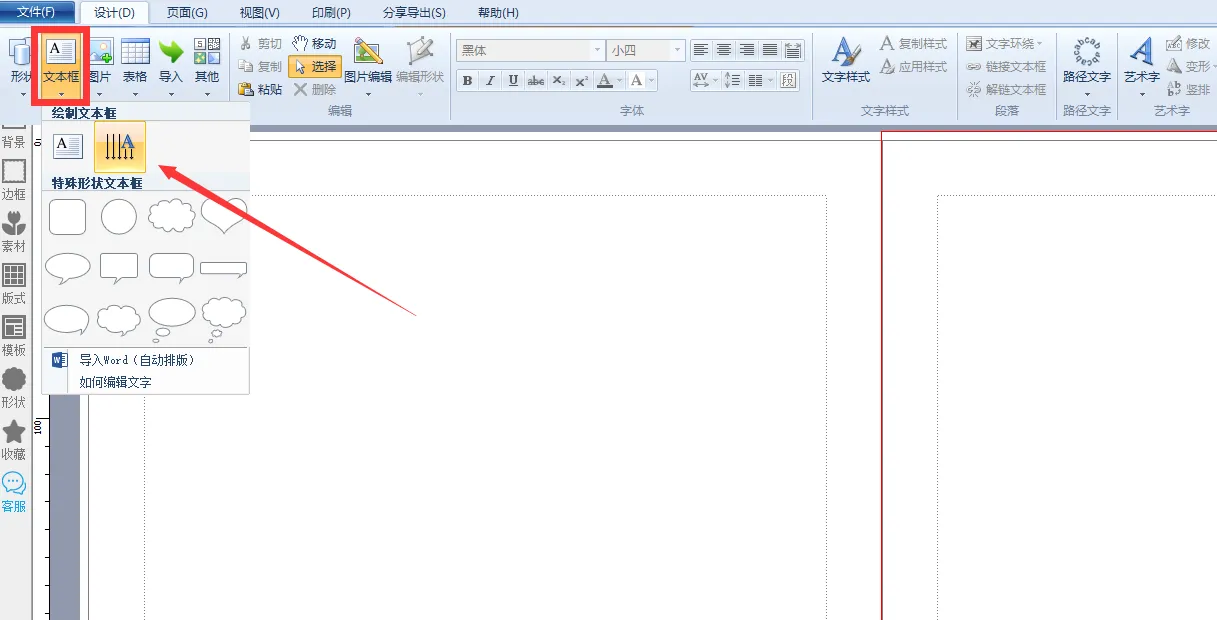Click the 图片编辑 image edit tool

pos(368,66)
